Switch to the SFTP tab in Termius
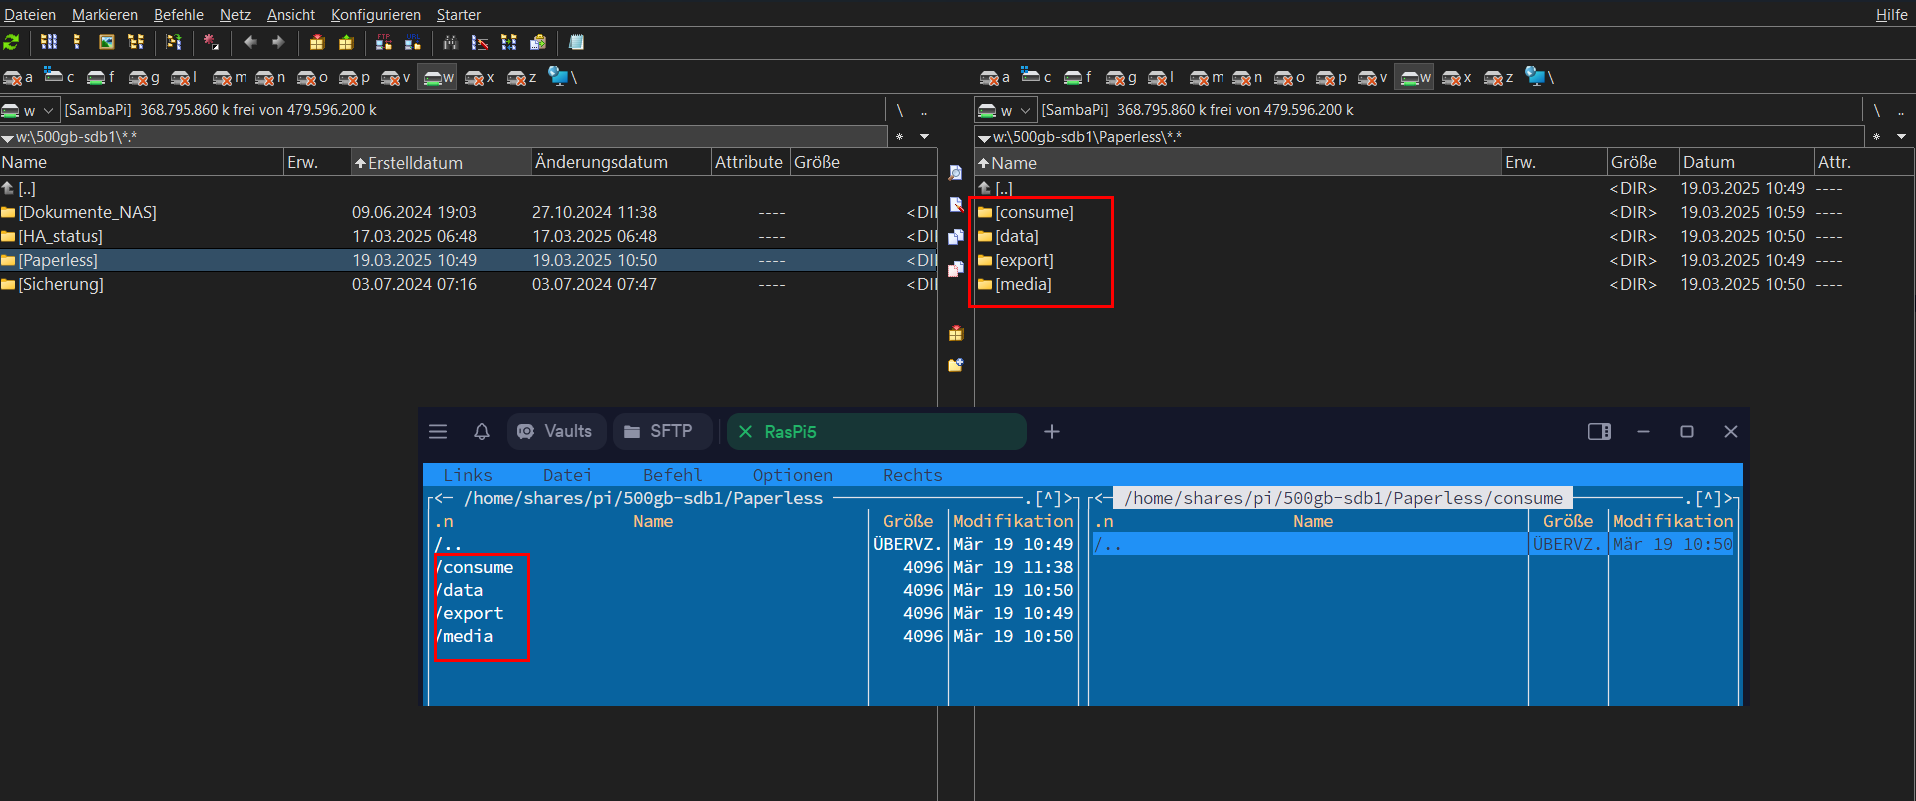The width and height of the screenshot is (1916, 801). click(661, 431)
